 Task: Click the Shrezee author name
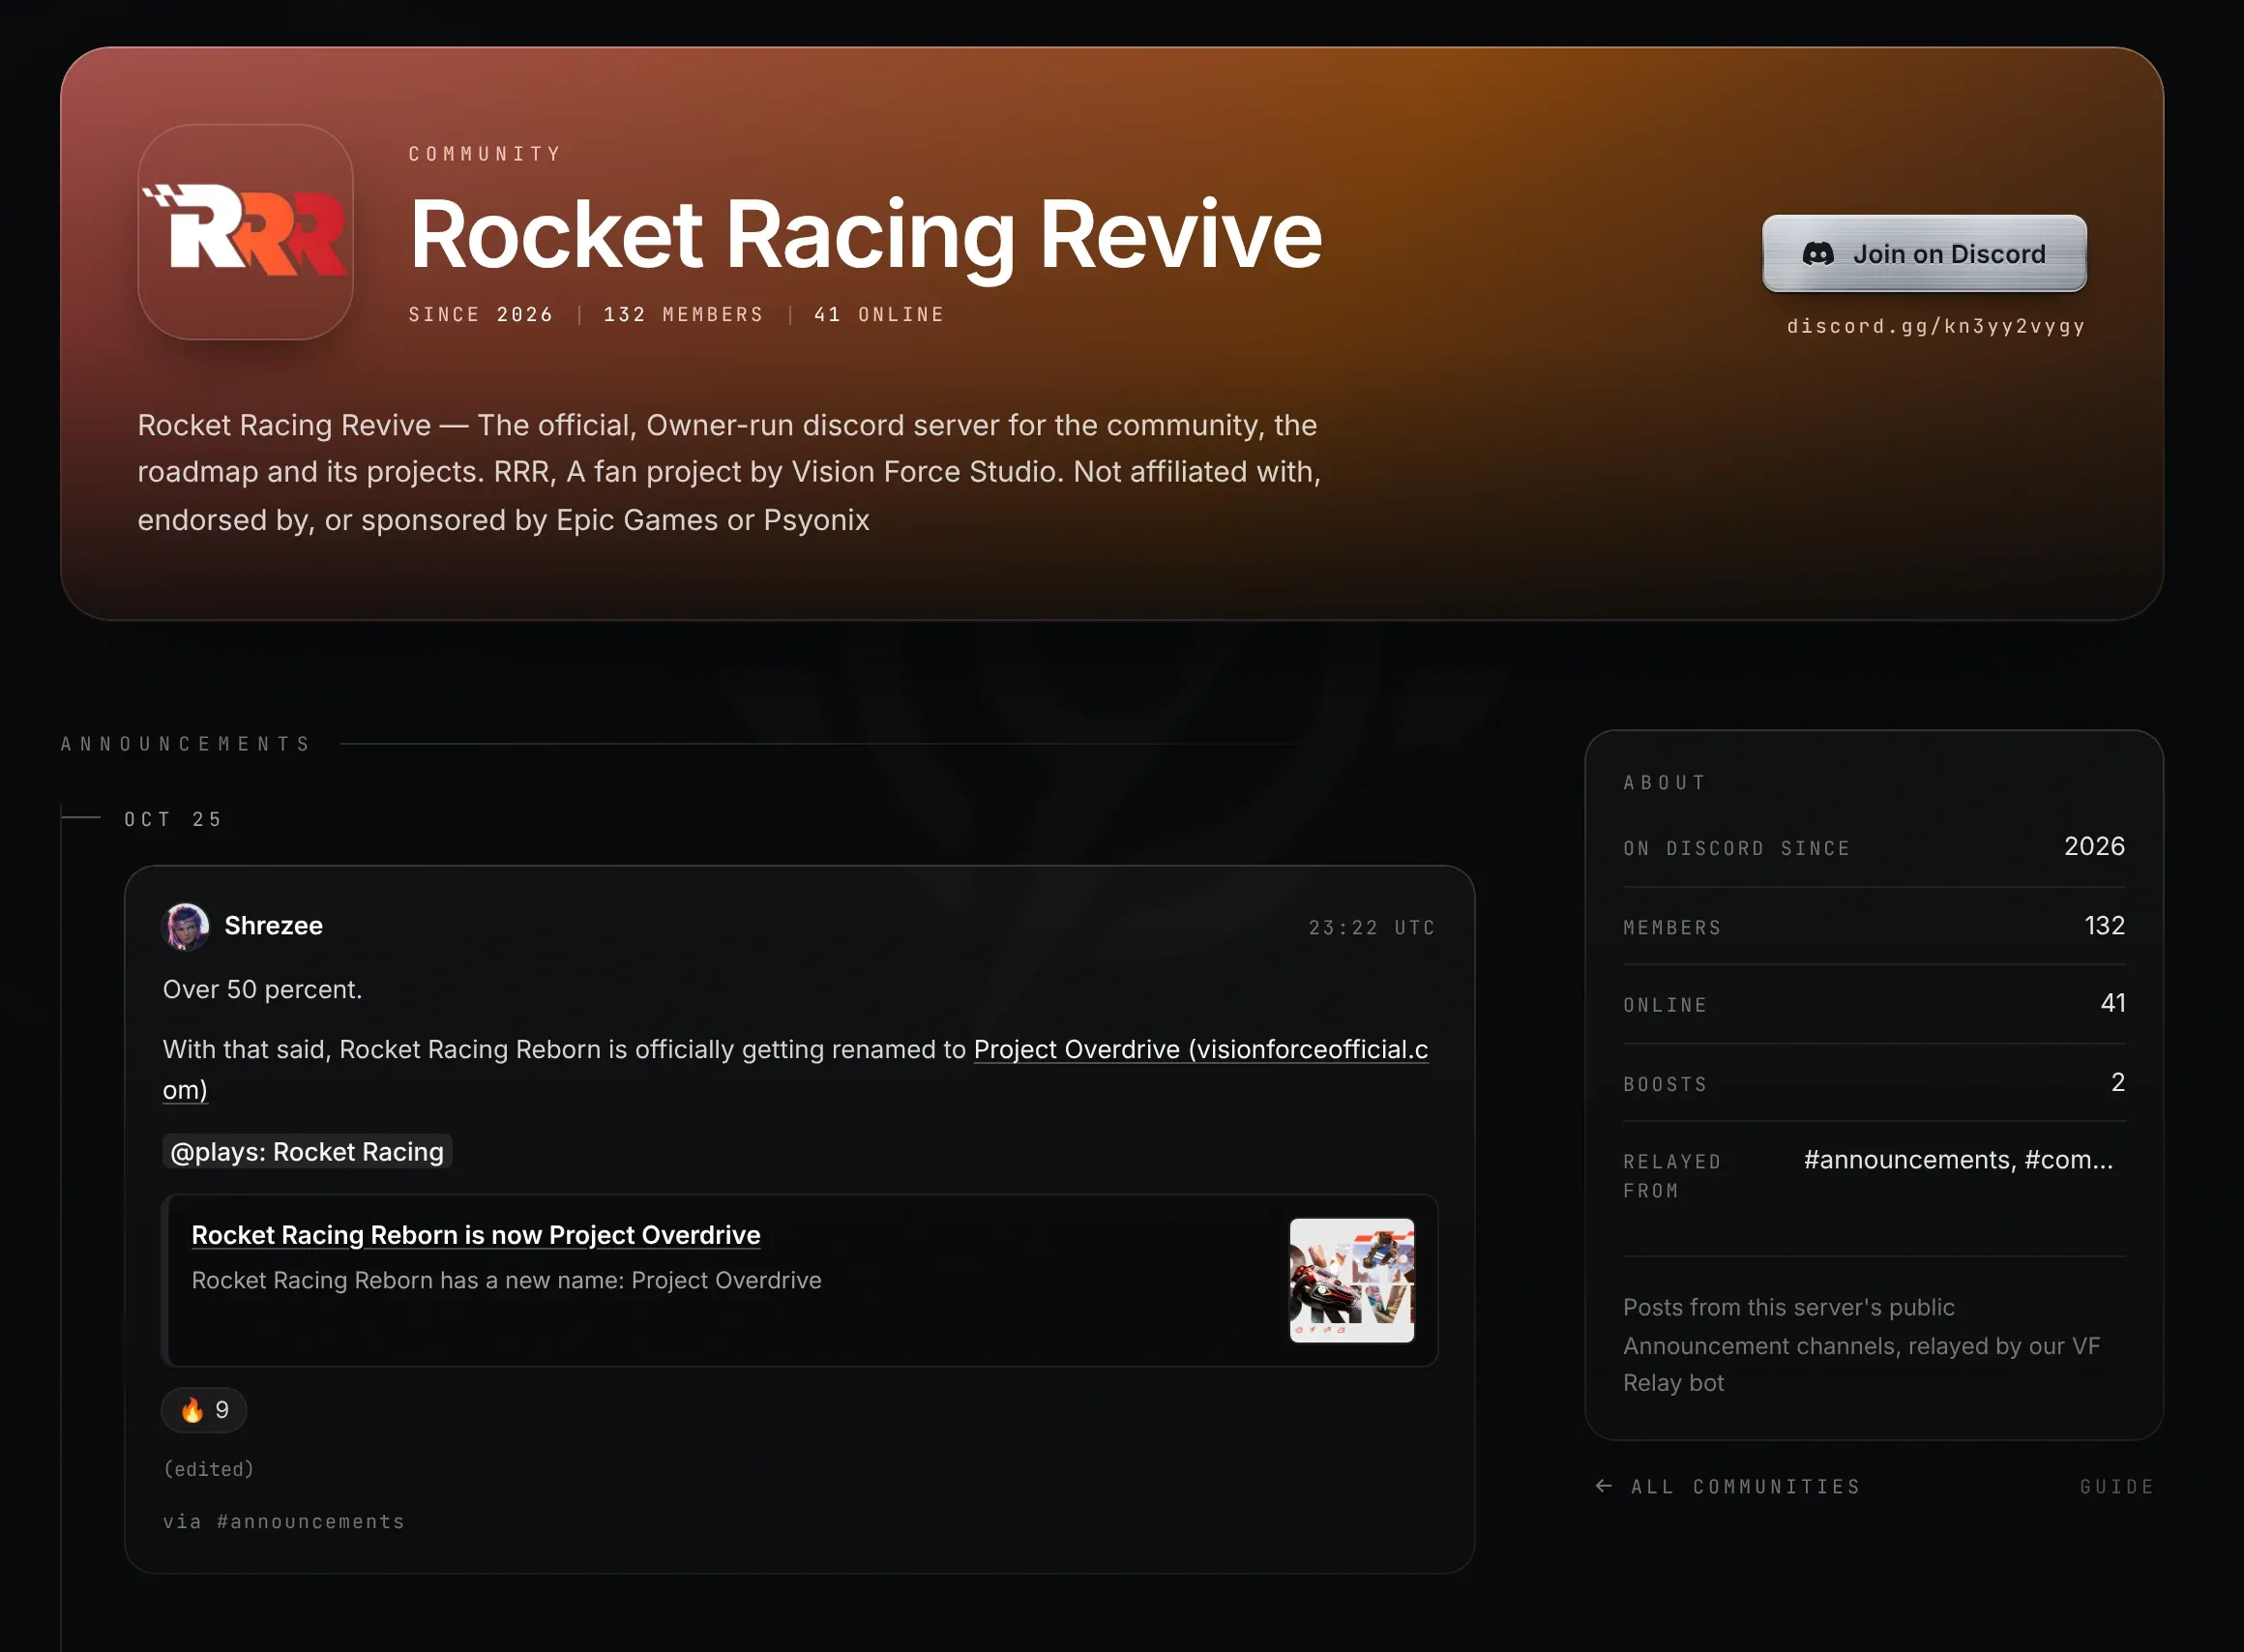tap(274, 926)
